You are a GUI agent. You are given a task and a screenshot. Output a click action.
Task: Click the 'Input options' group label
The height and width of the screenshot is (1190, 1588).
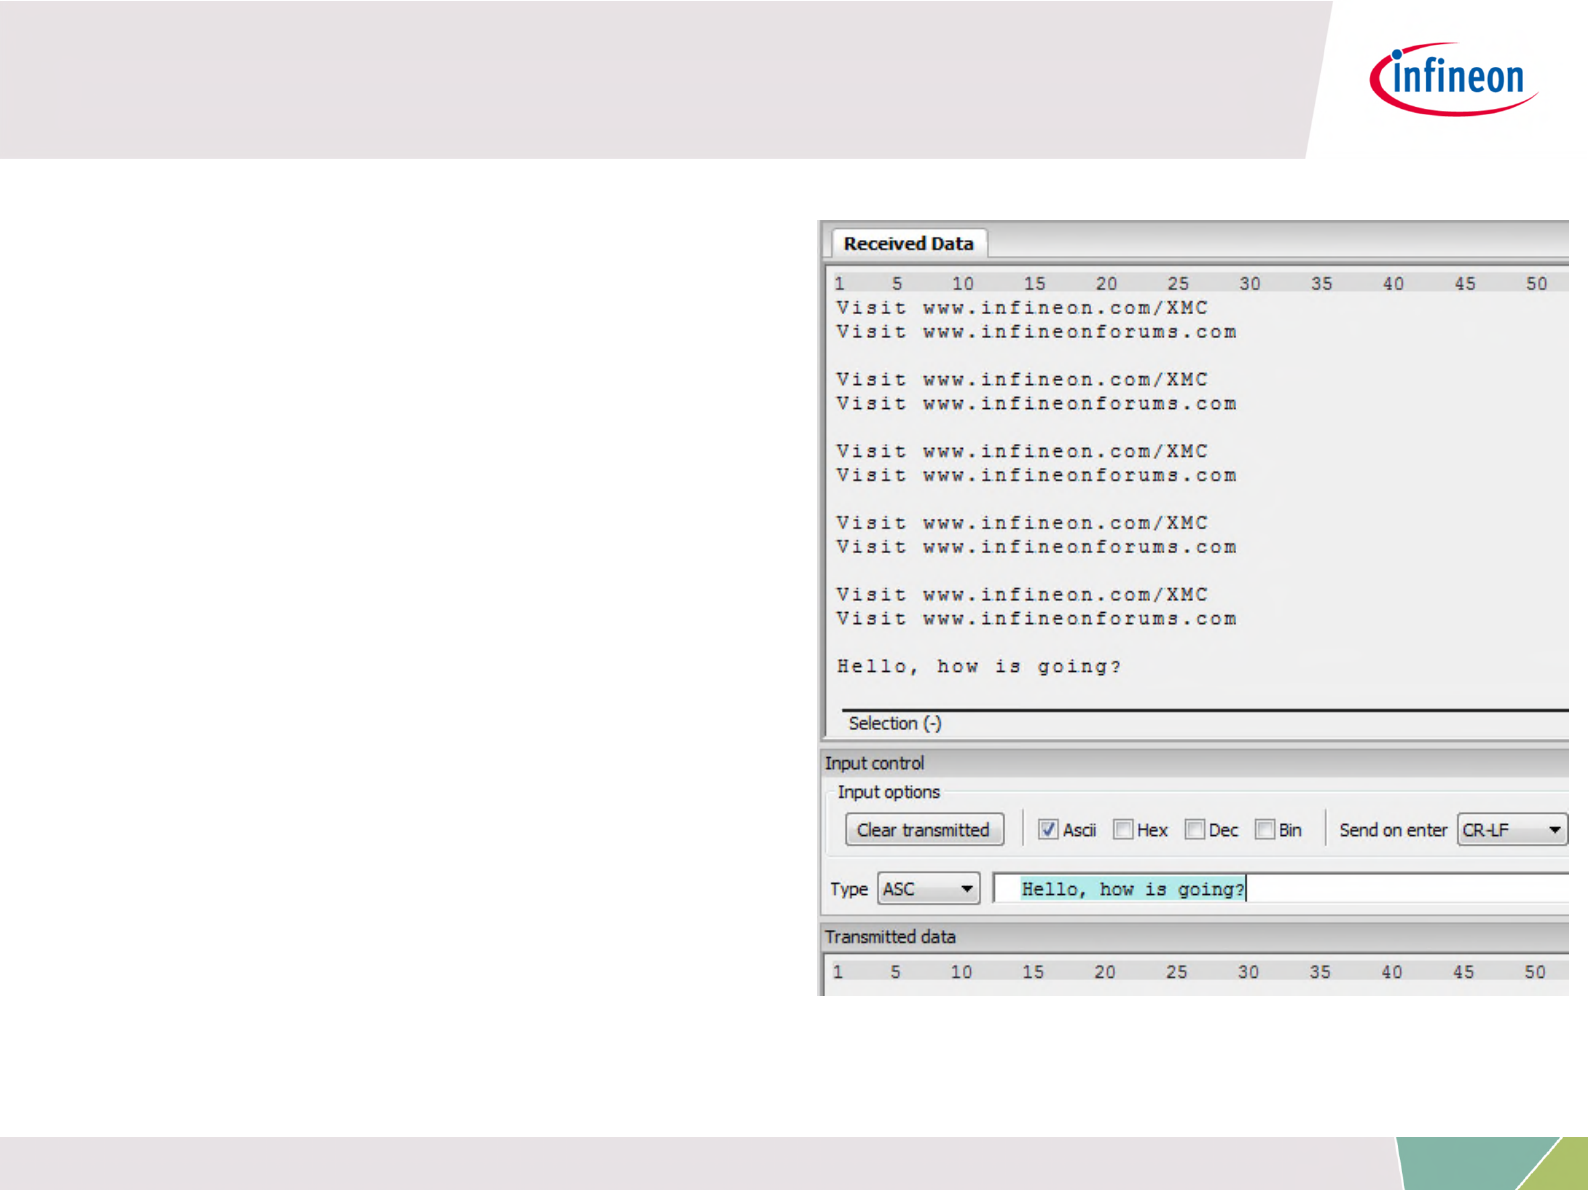pyautogui.click(x=889, y=792)
